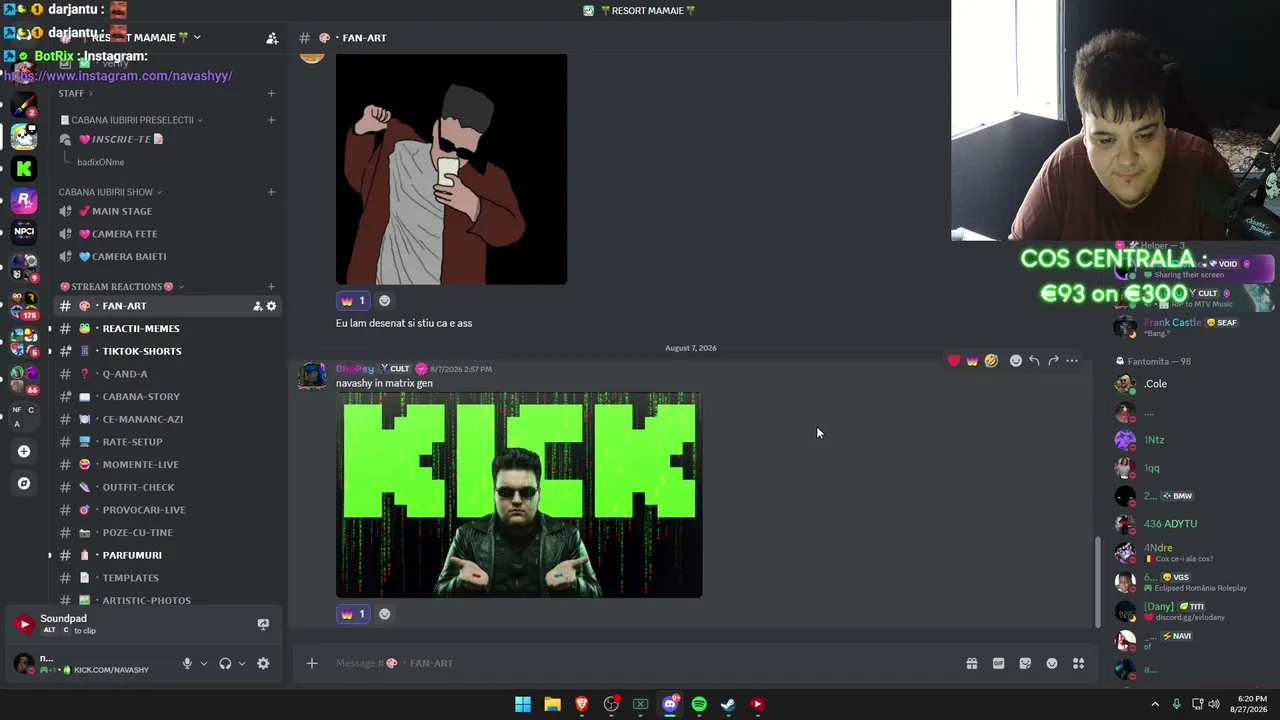Click the Reply arrow on the message

[1034, 361]
